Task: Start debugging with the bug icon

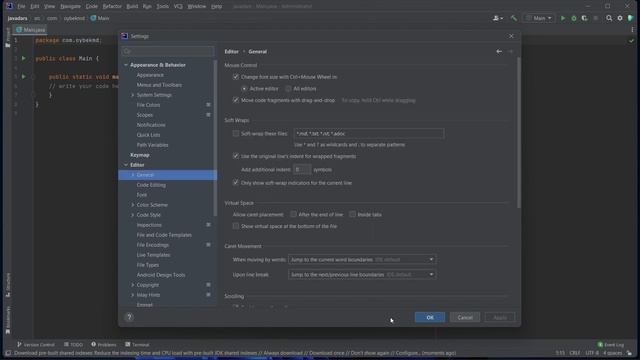Action: point(574,18)
